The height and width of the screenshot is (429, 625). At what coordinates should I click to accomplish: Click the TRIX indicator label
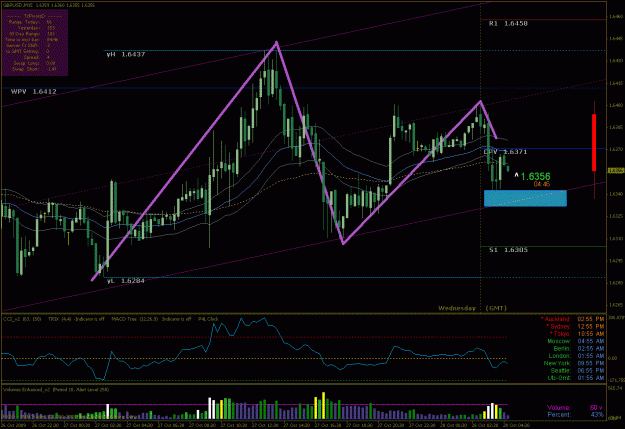click(x=76, y=319)
